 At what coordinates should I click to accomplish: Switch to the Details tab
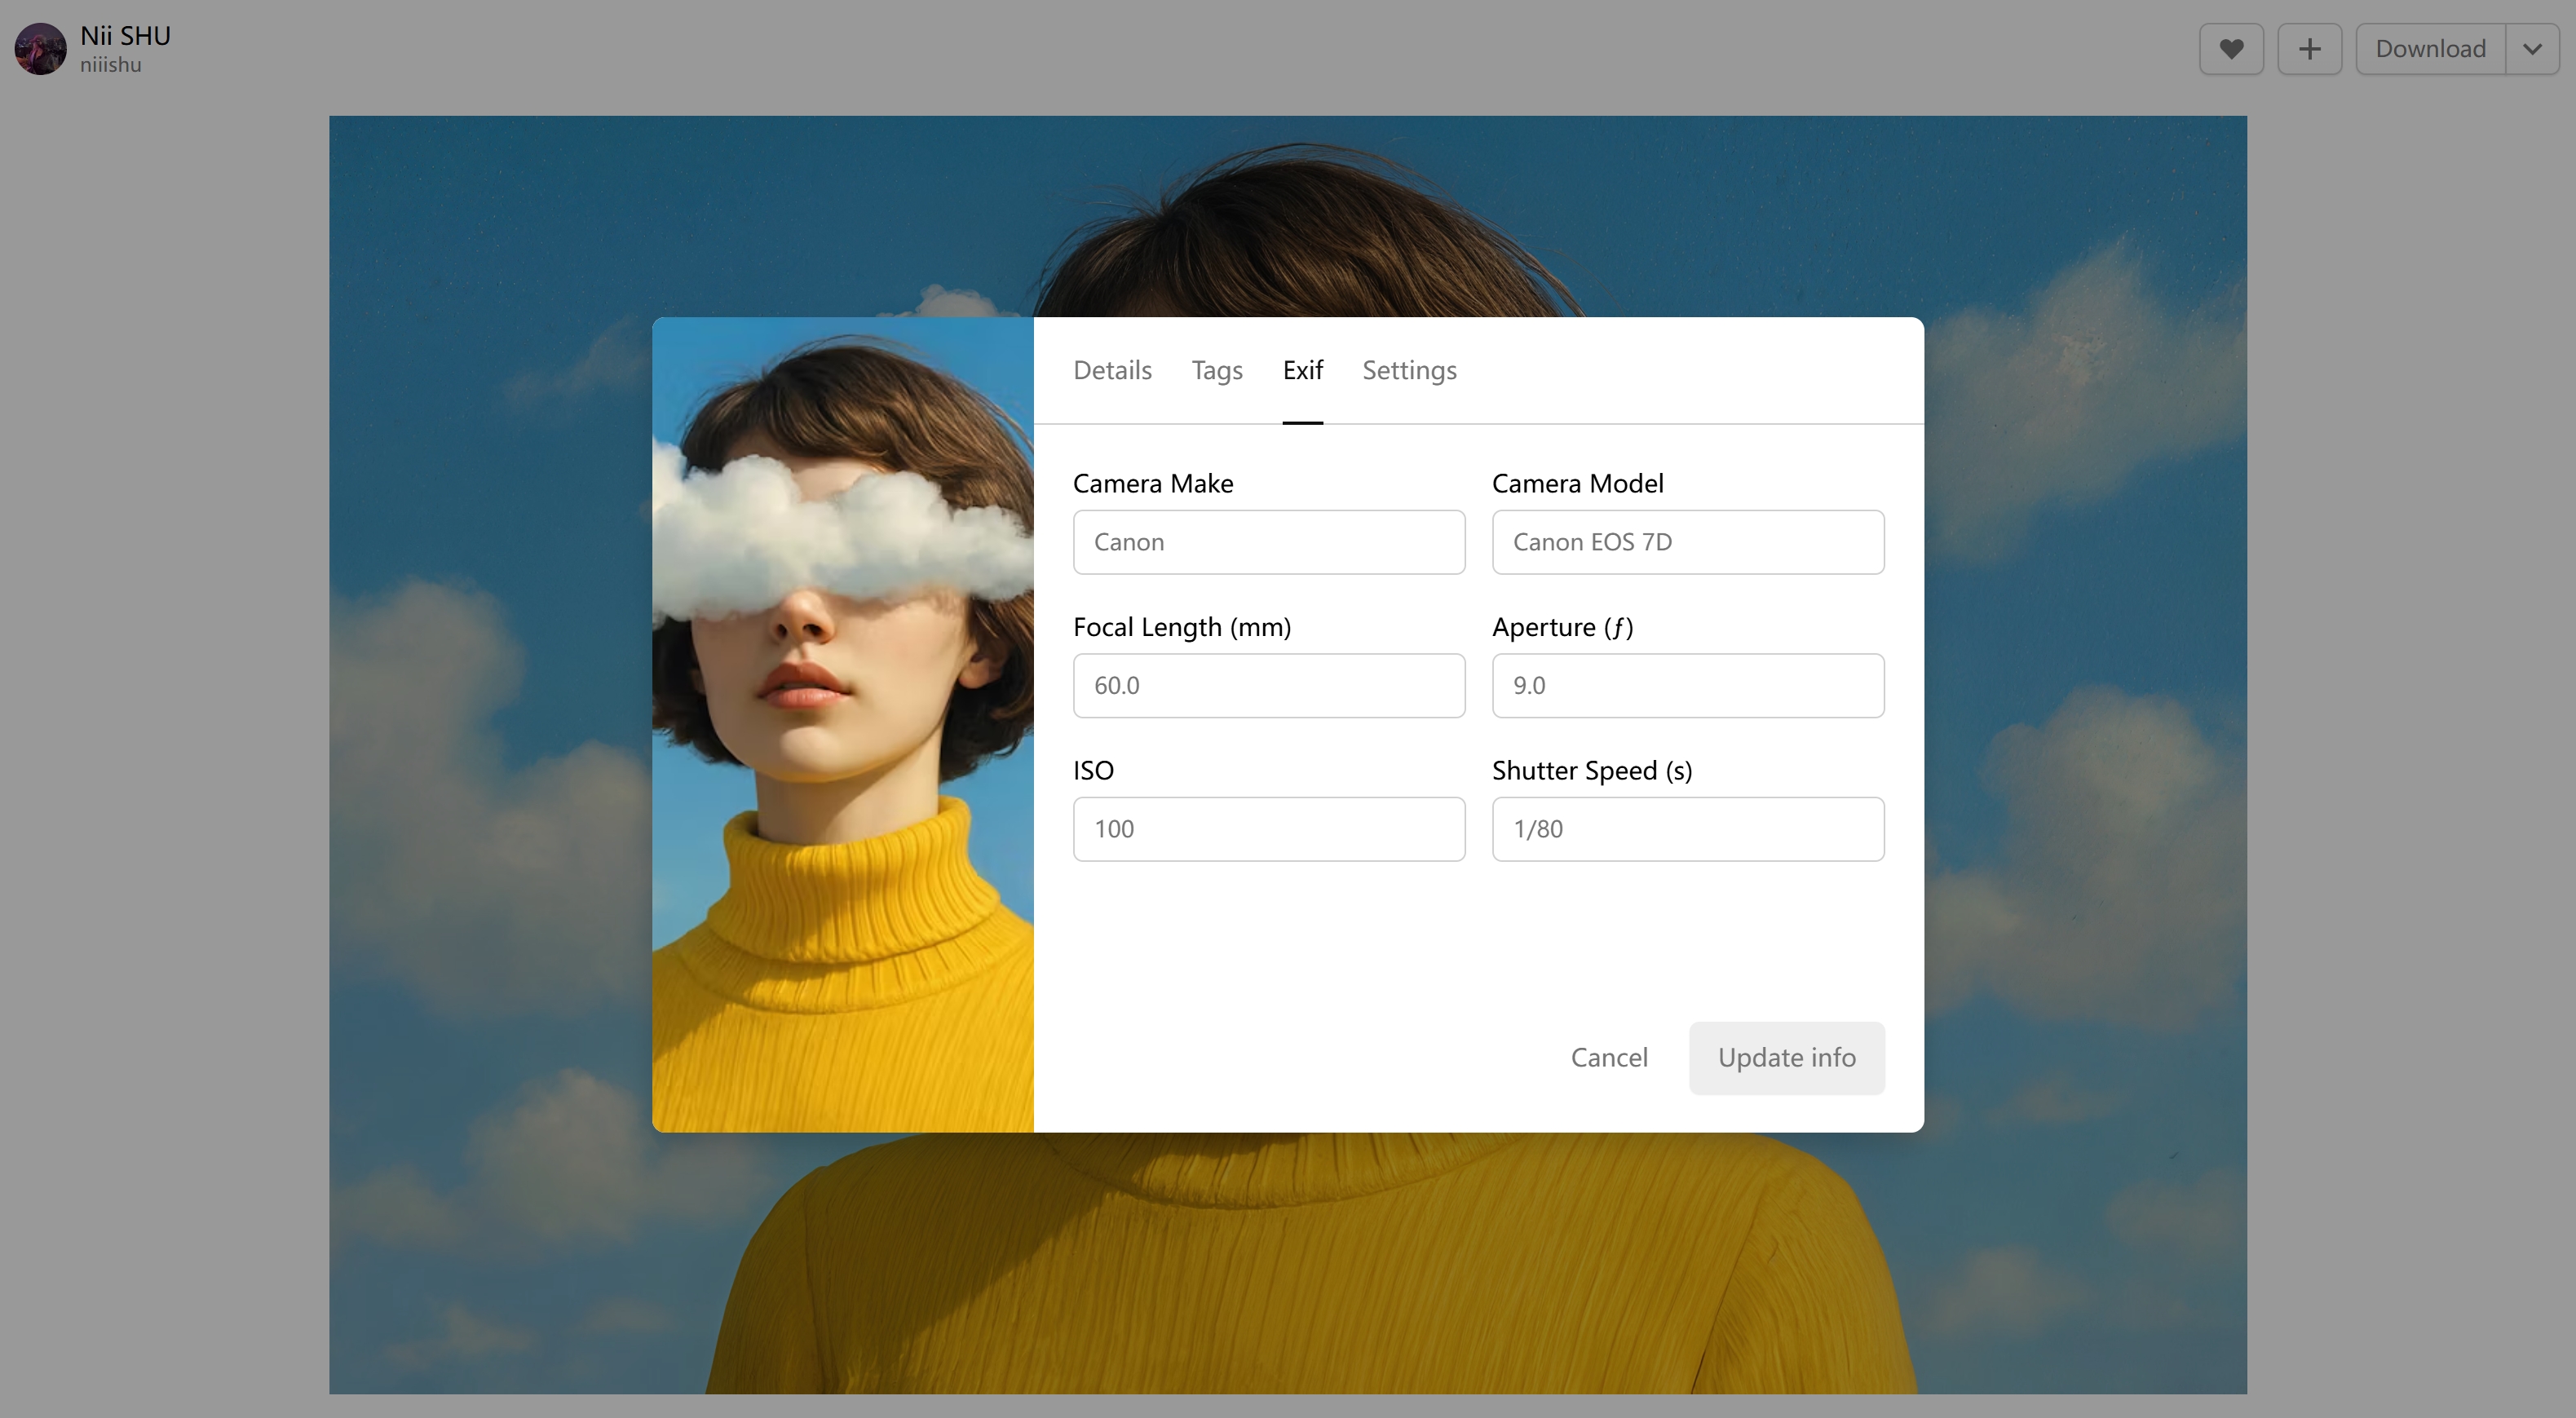click(x=1112, y=370)
